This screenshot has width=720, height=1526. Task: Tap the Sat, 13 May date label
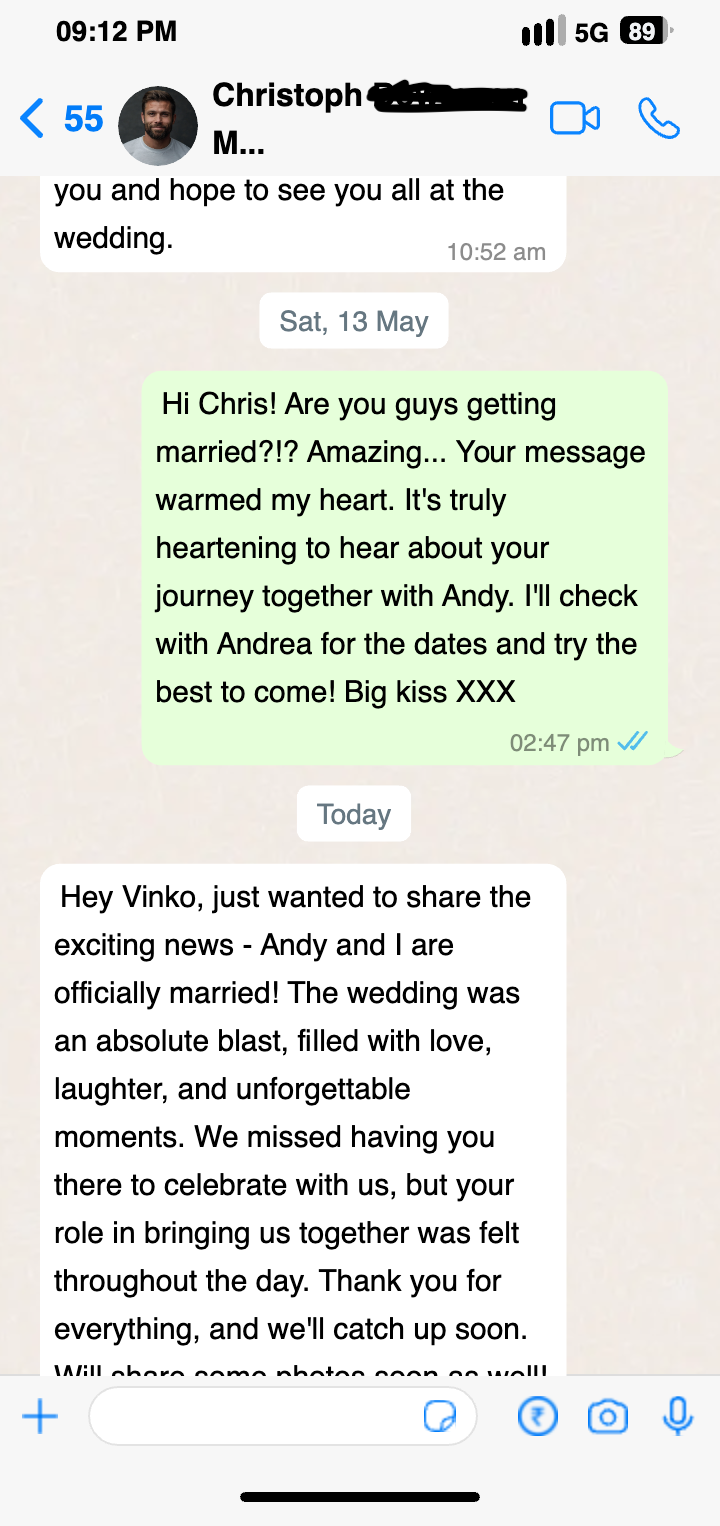click(x=354, y=322)
